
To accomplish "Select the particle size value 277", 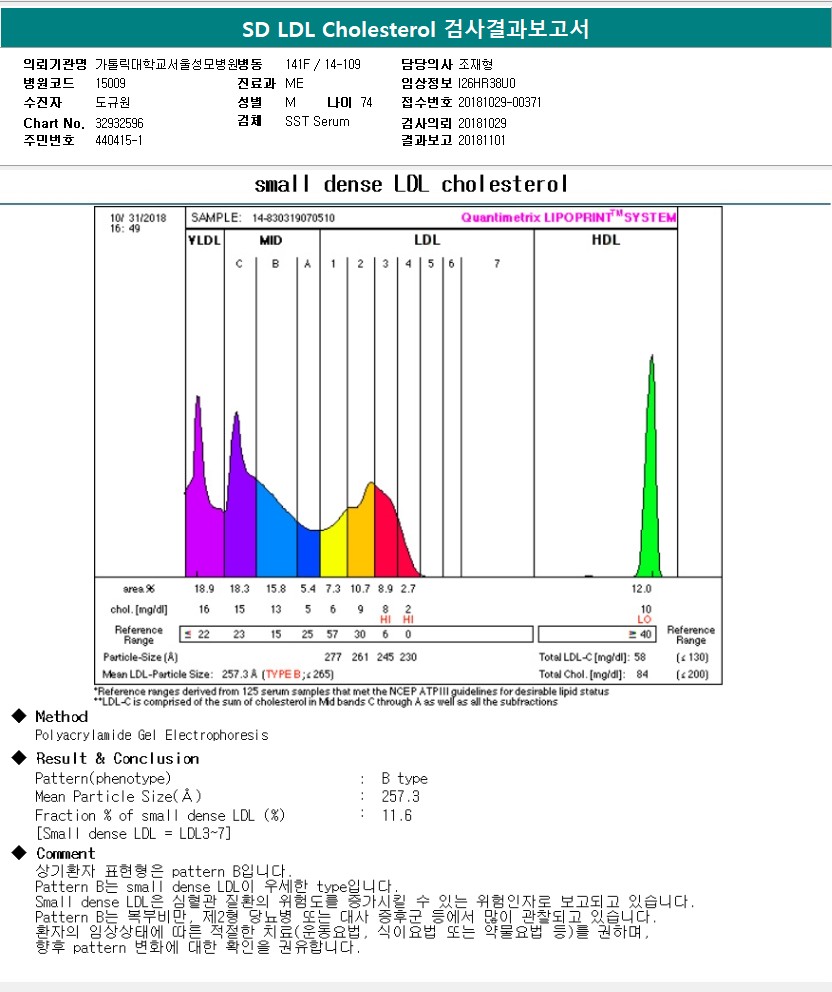I will (x=333, y=657).
